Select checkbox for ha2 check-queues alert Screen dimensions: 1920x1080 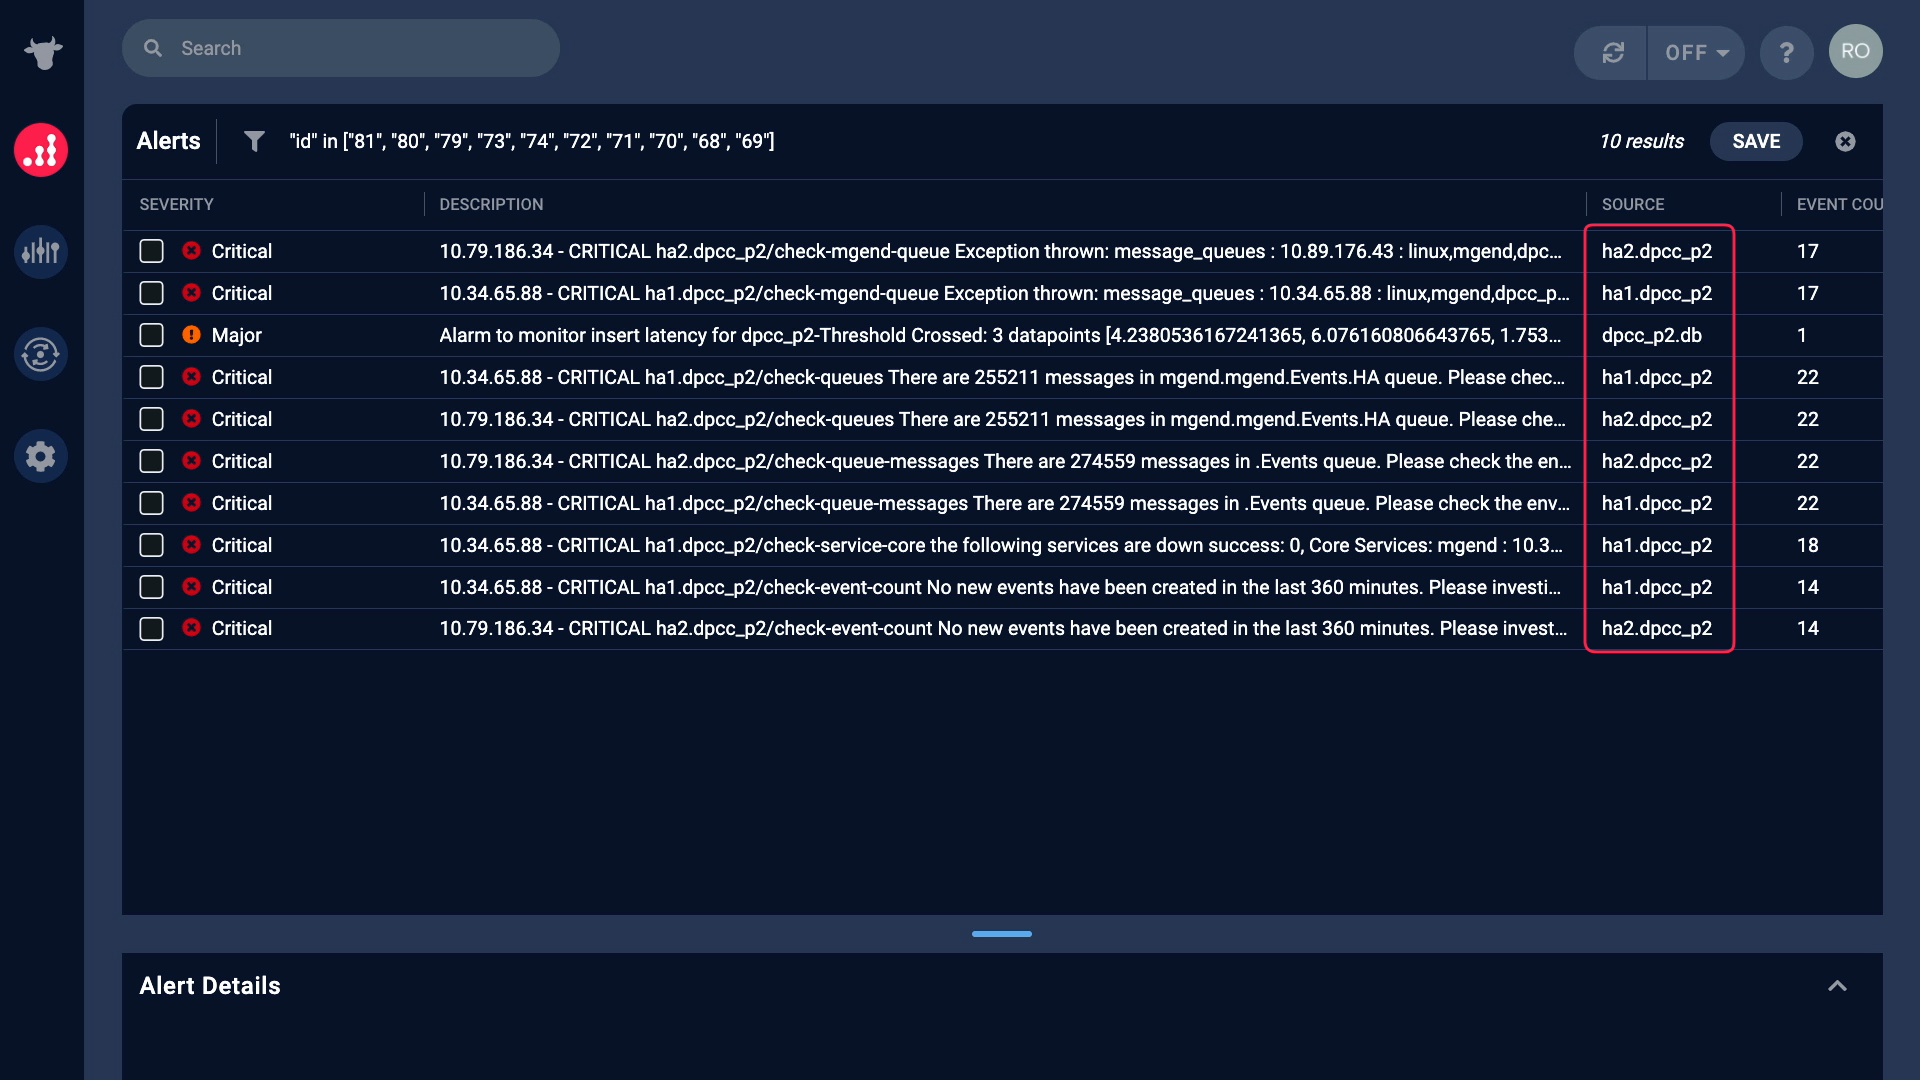pos(151,419)
